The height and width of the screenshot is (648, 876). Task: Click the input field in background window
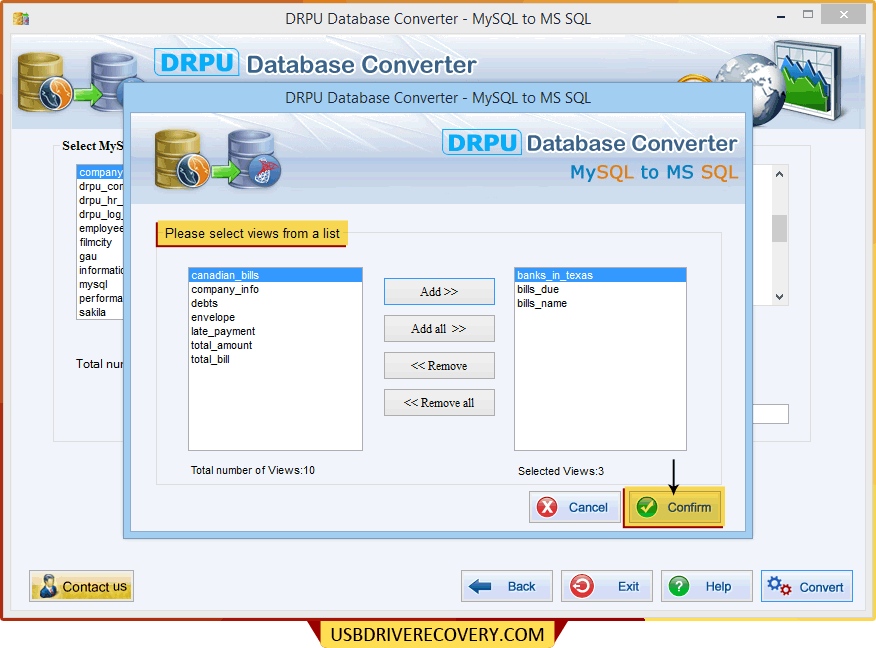(770, 414)
